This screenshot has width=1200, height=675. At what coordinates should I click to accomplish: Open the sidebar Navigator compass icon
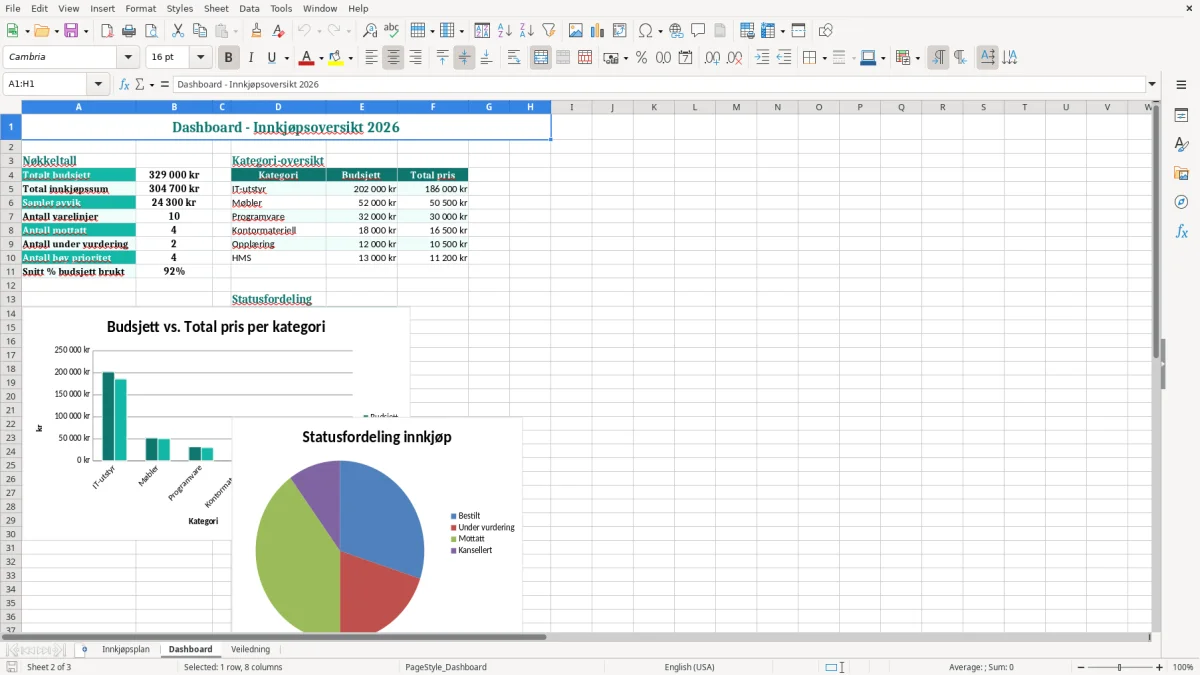pyautogui.click(x=1181, y=203)
